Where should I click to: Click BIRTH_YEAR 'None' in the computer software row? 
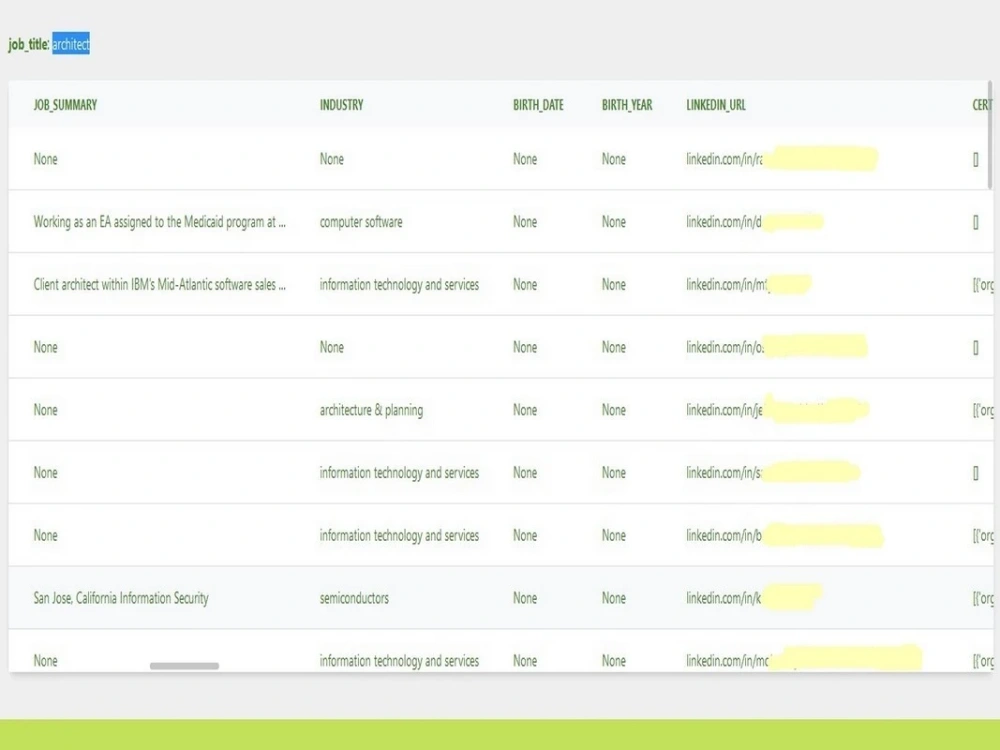pos(614,222)
